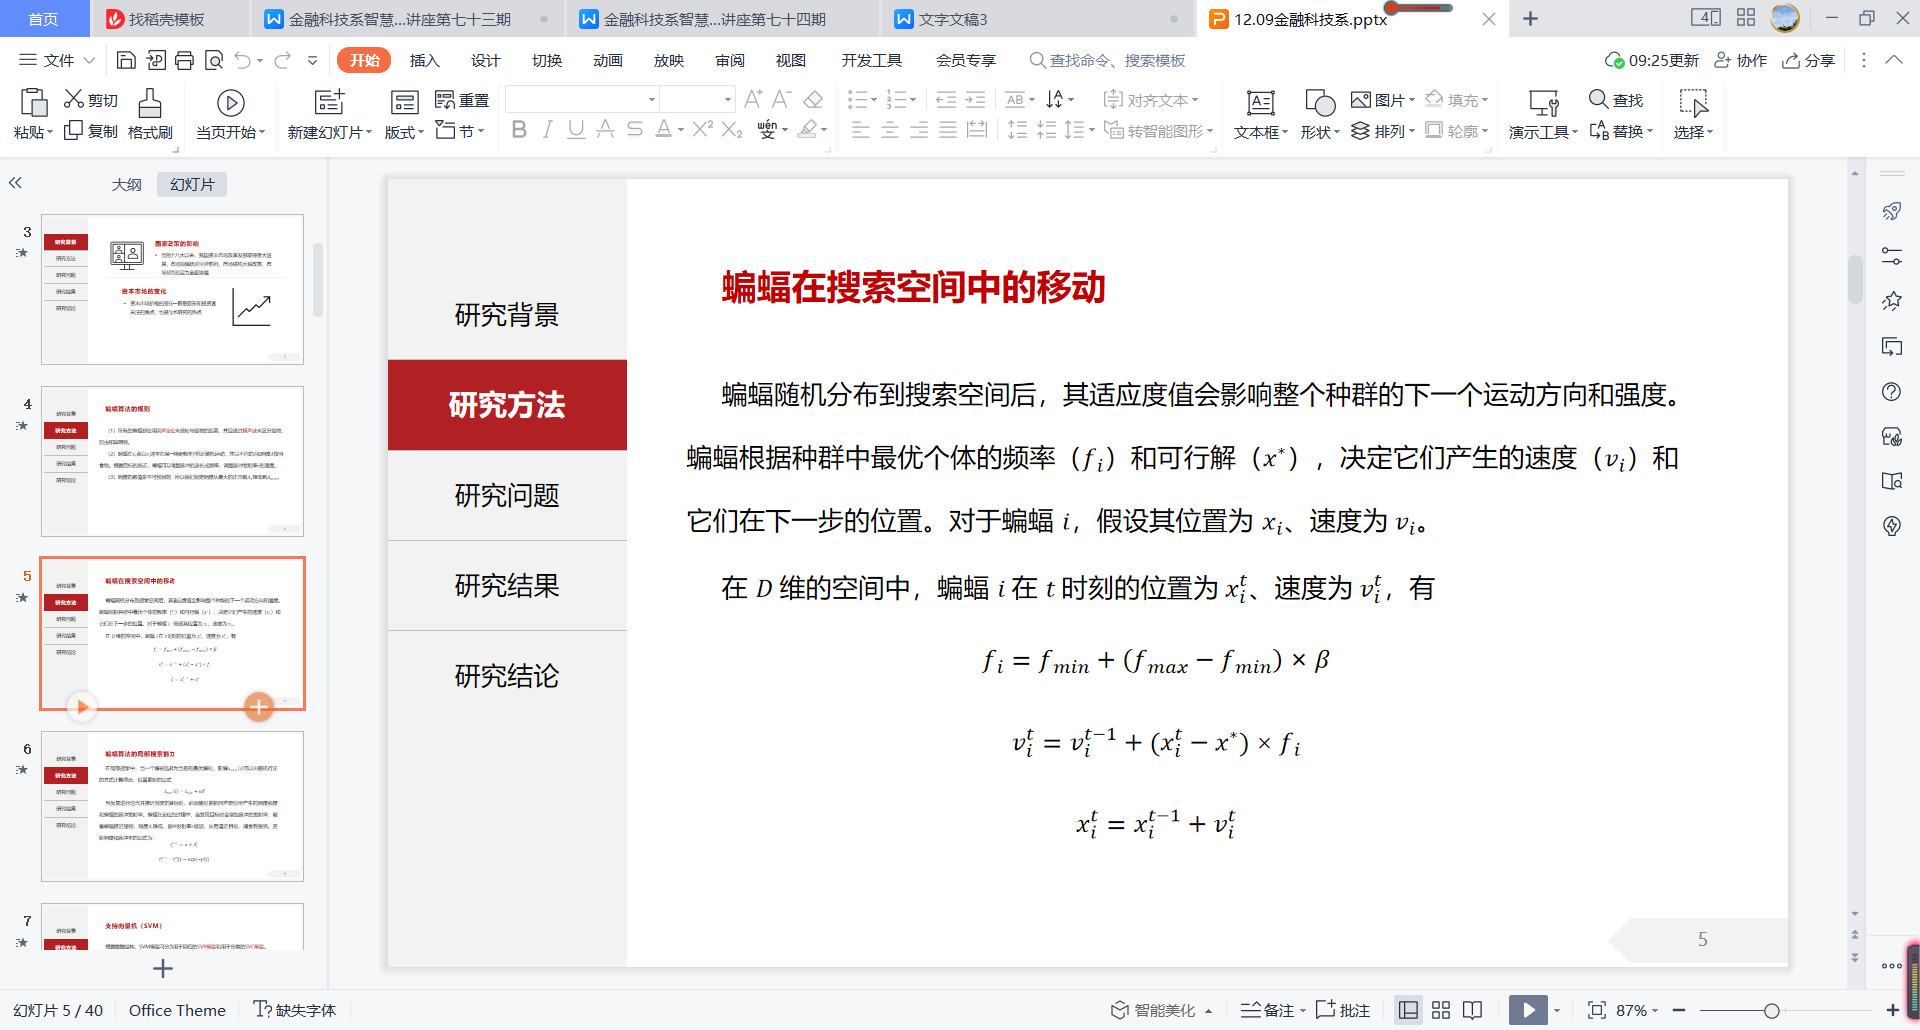Image resolution: width=1920 pixels, height=1030 pixels.
Task: Switch to the Outline (大纲) panel tab
Action: point(126,184)
